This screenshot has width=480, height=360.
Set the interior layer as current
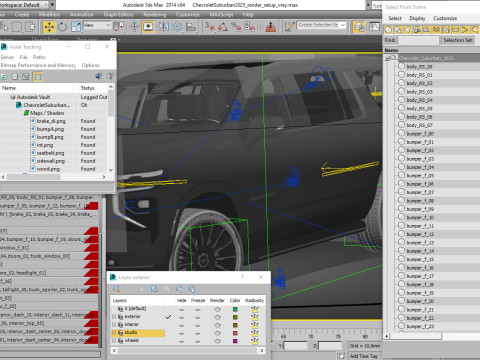point(168,325)
